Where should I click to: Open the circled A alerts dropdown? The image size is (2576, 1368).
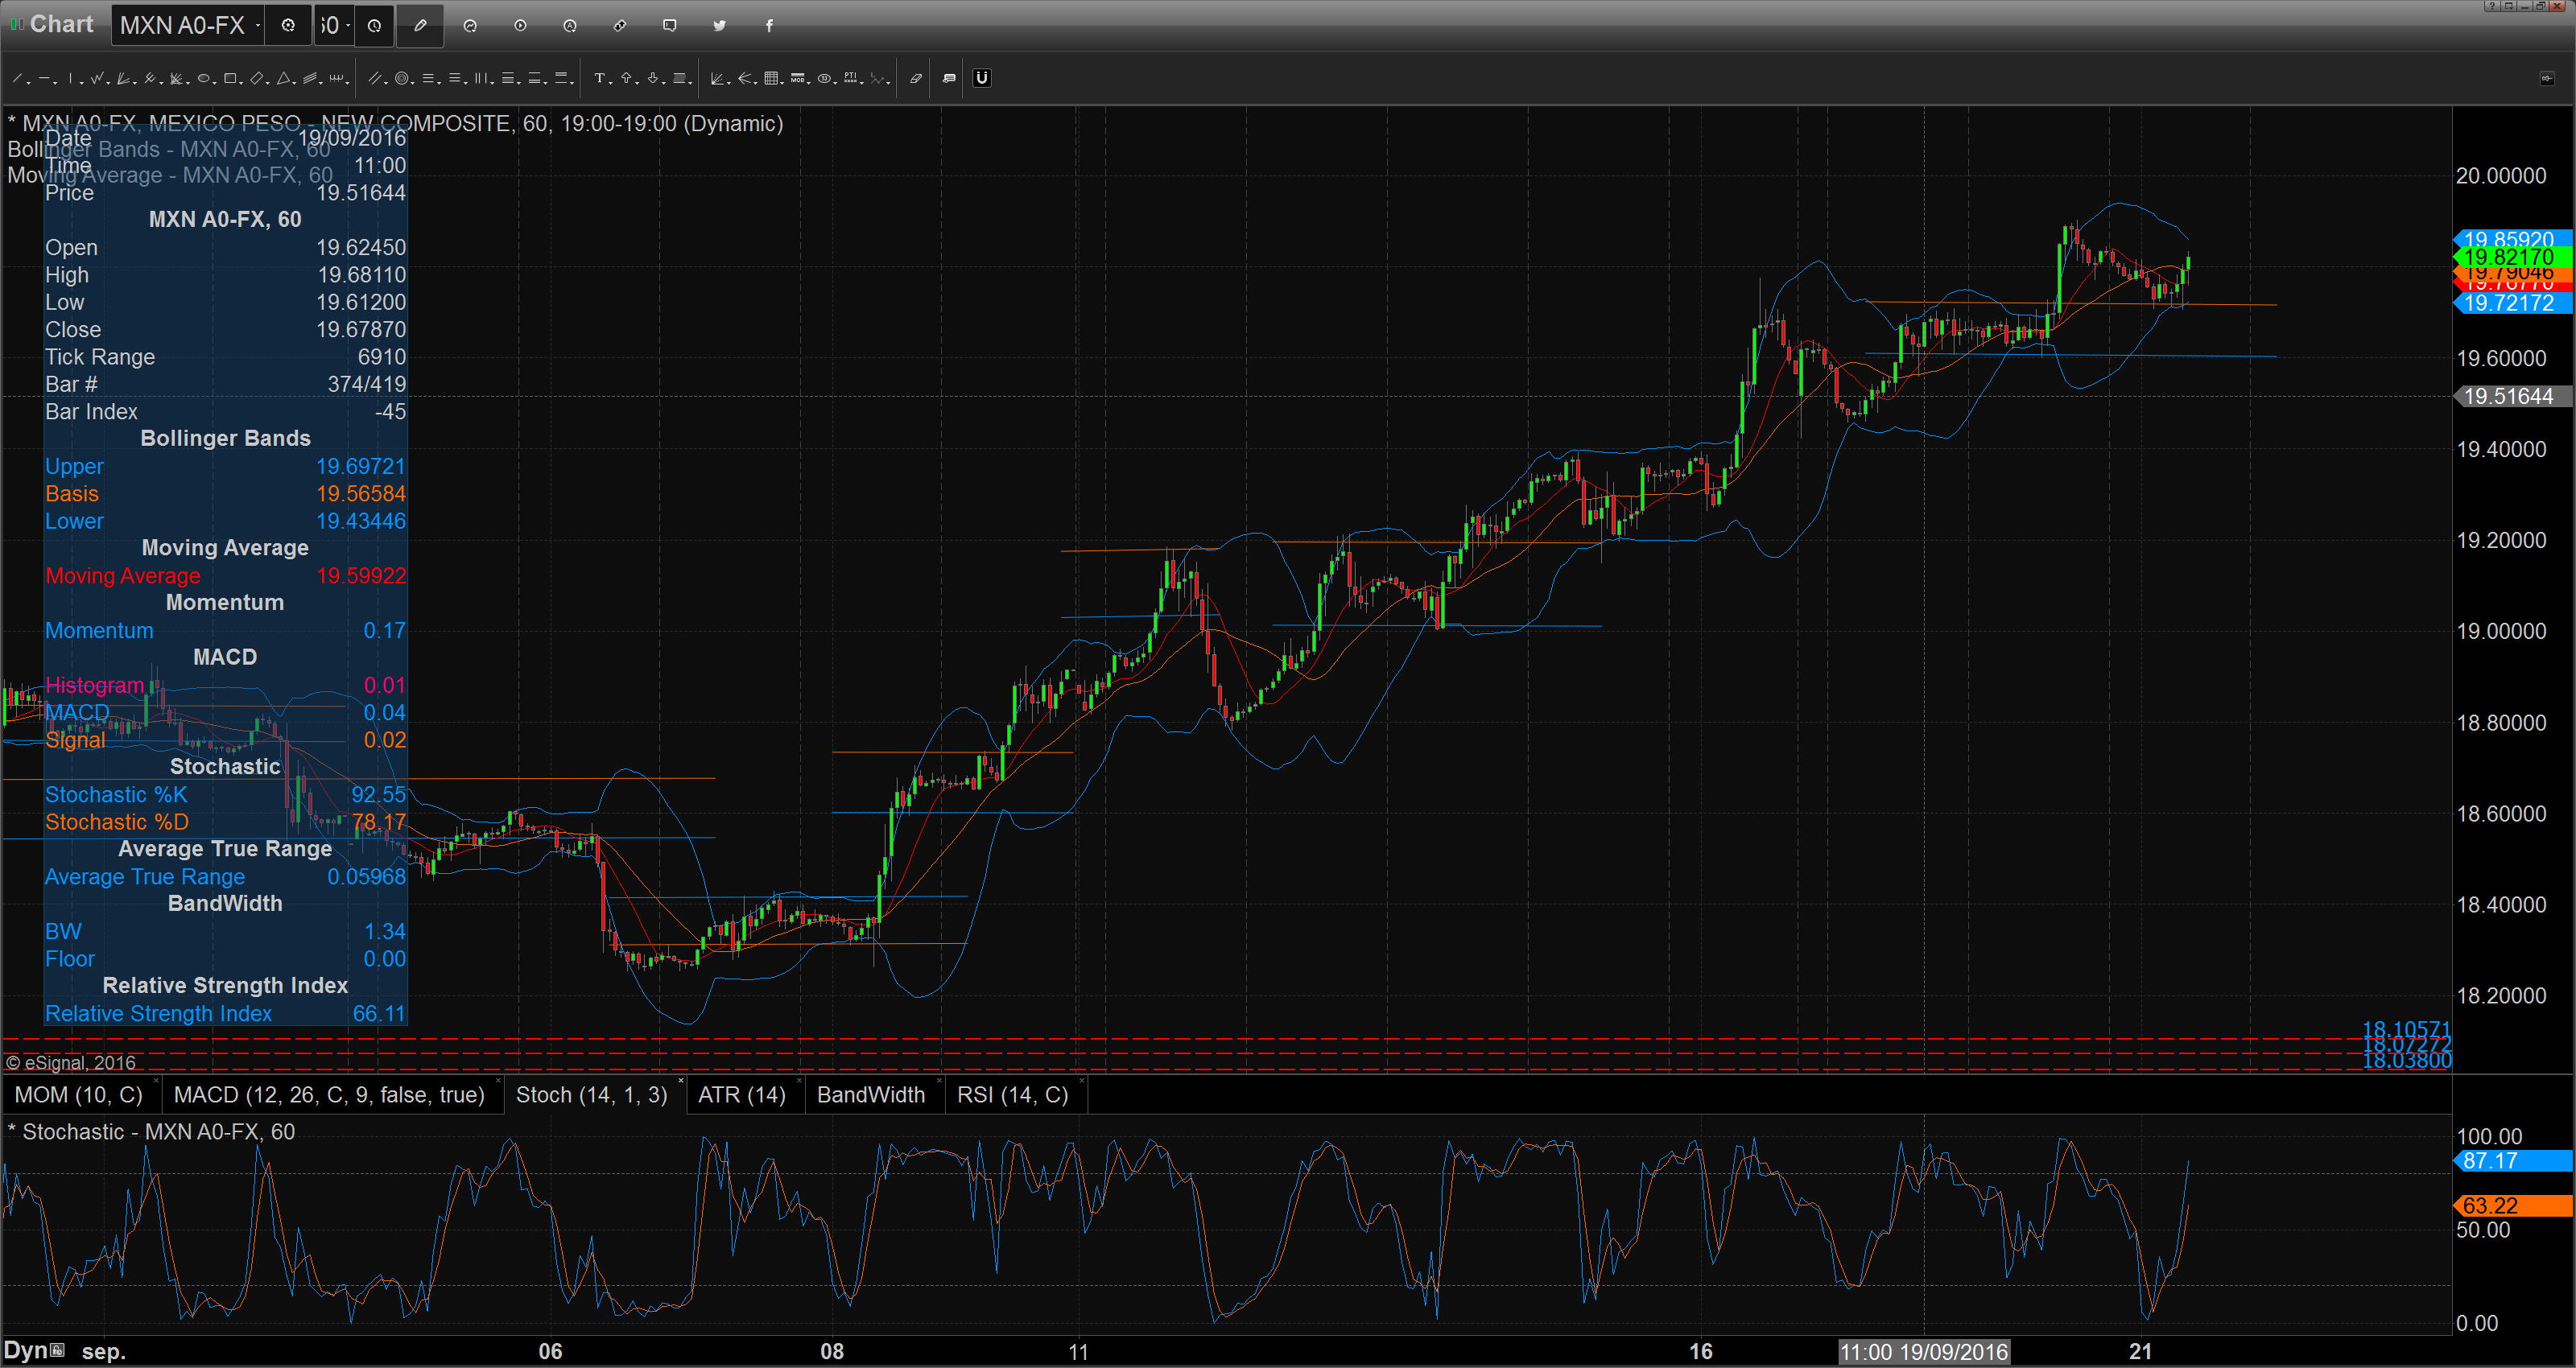tap(570, 25)
